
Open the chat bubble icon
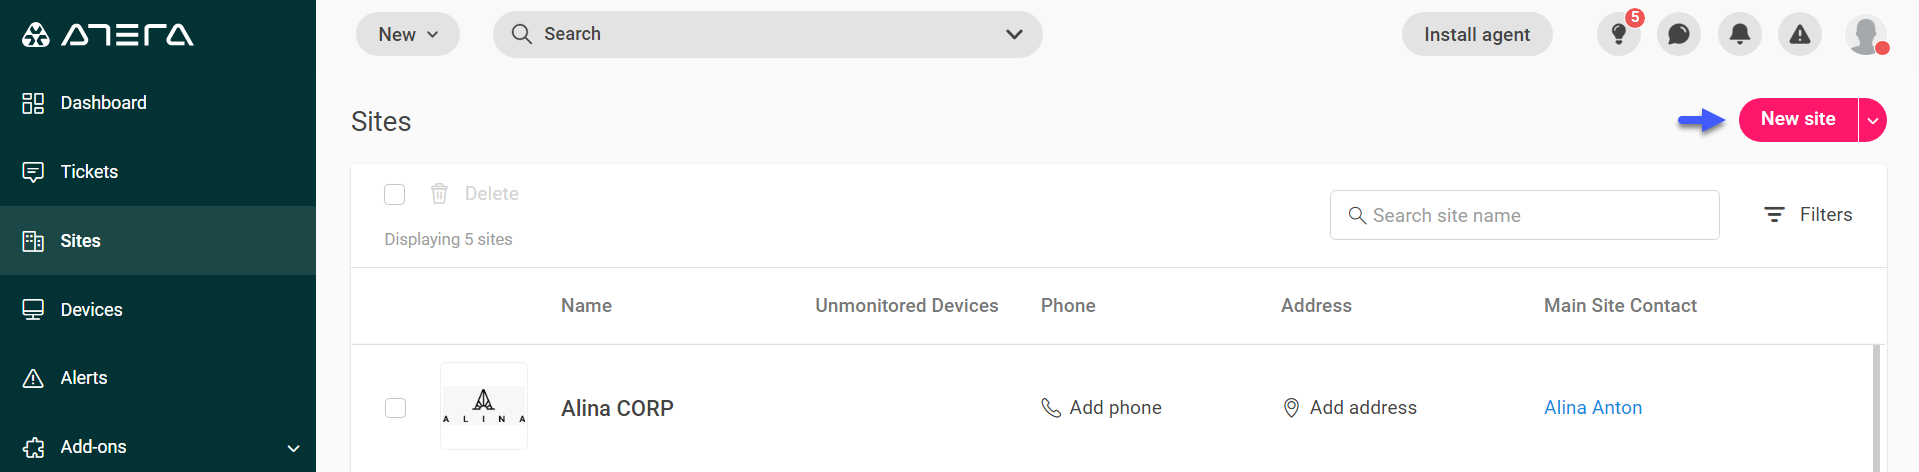(x=1679, y=35)
